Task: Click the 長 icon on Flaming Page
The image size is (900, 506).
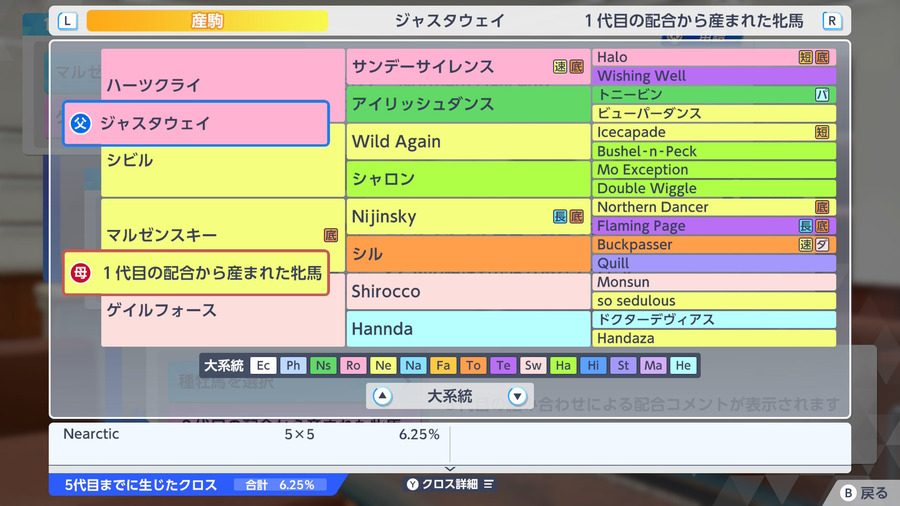Action: click(805, 226)
